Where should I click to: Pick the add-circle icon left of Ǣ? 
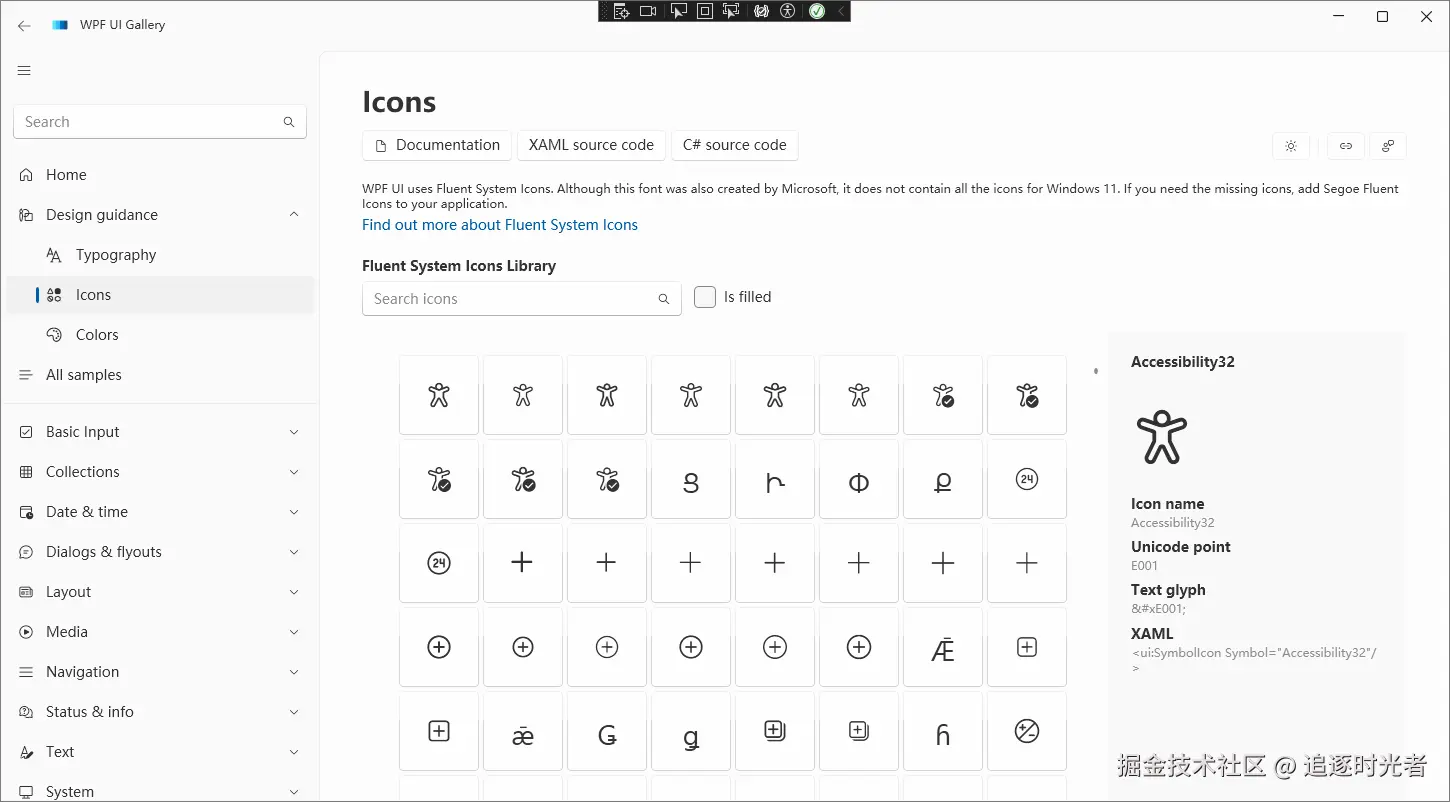pyautogui.click(x=859, y=647)
